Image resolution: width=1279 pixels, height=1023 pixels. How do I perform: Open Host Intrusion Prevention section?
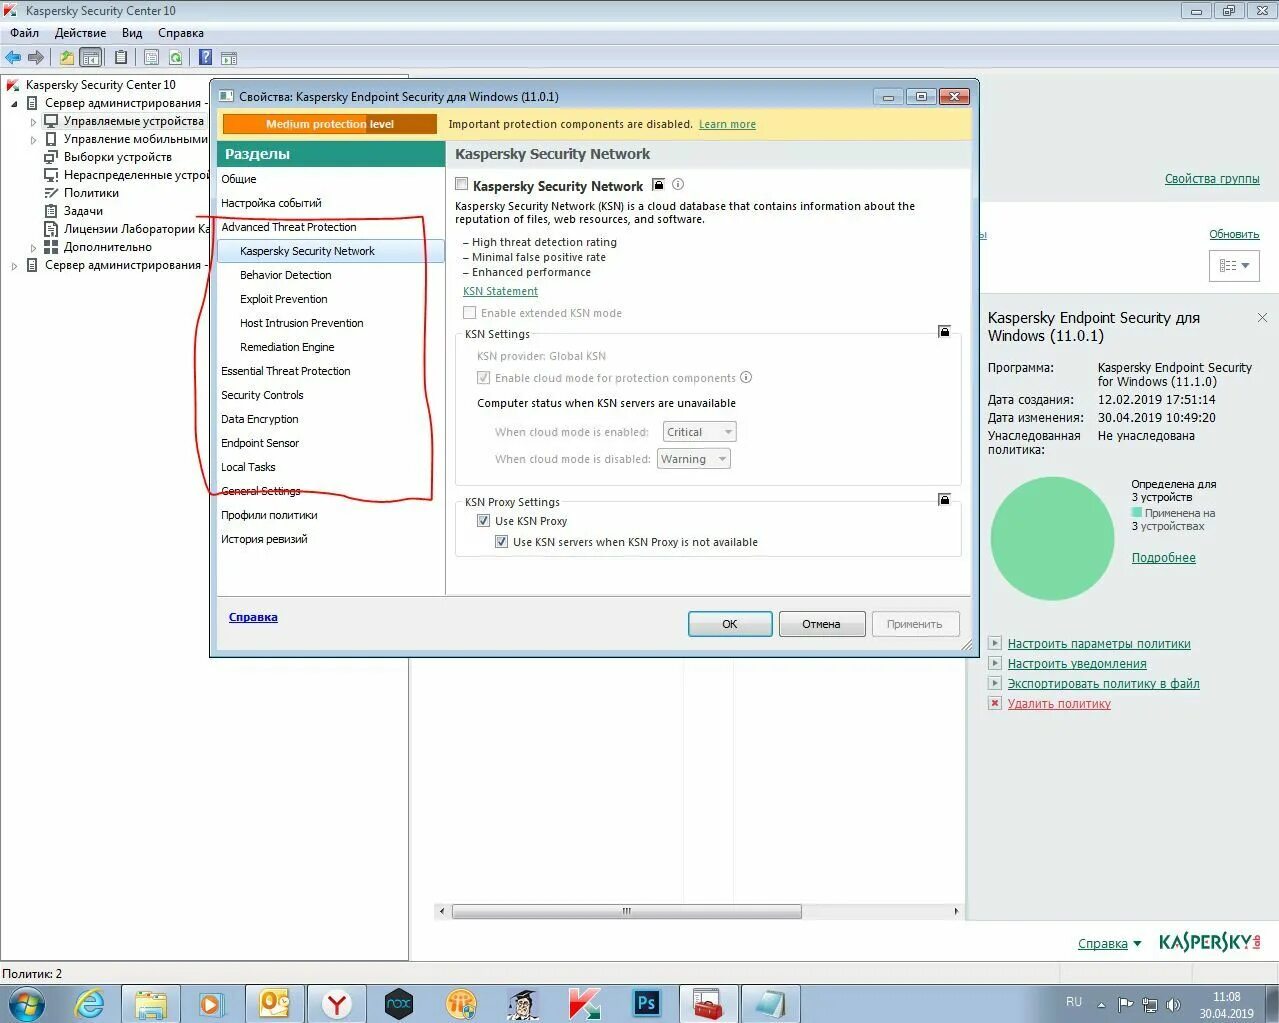coord(302,323)
